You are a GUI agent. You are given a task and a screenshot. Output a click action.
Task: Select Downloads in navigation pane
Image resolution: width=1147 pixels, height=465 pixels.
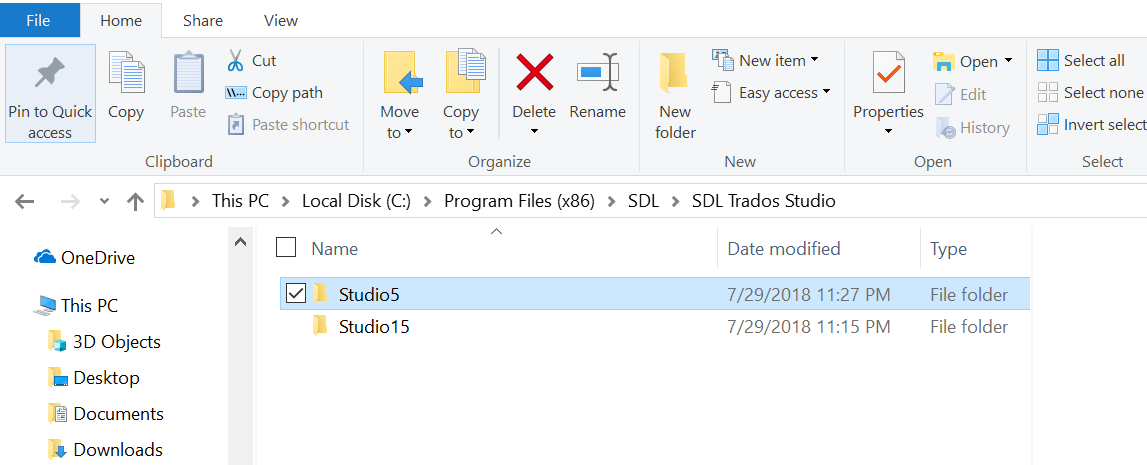click(x=118, y=449)
